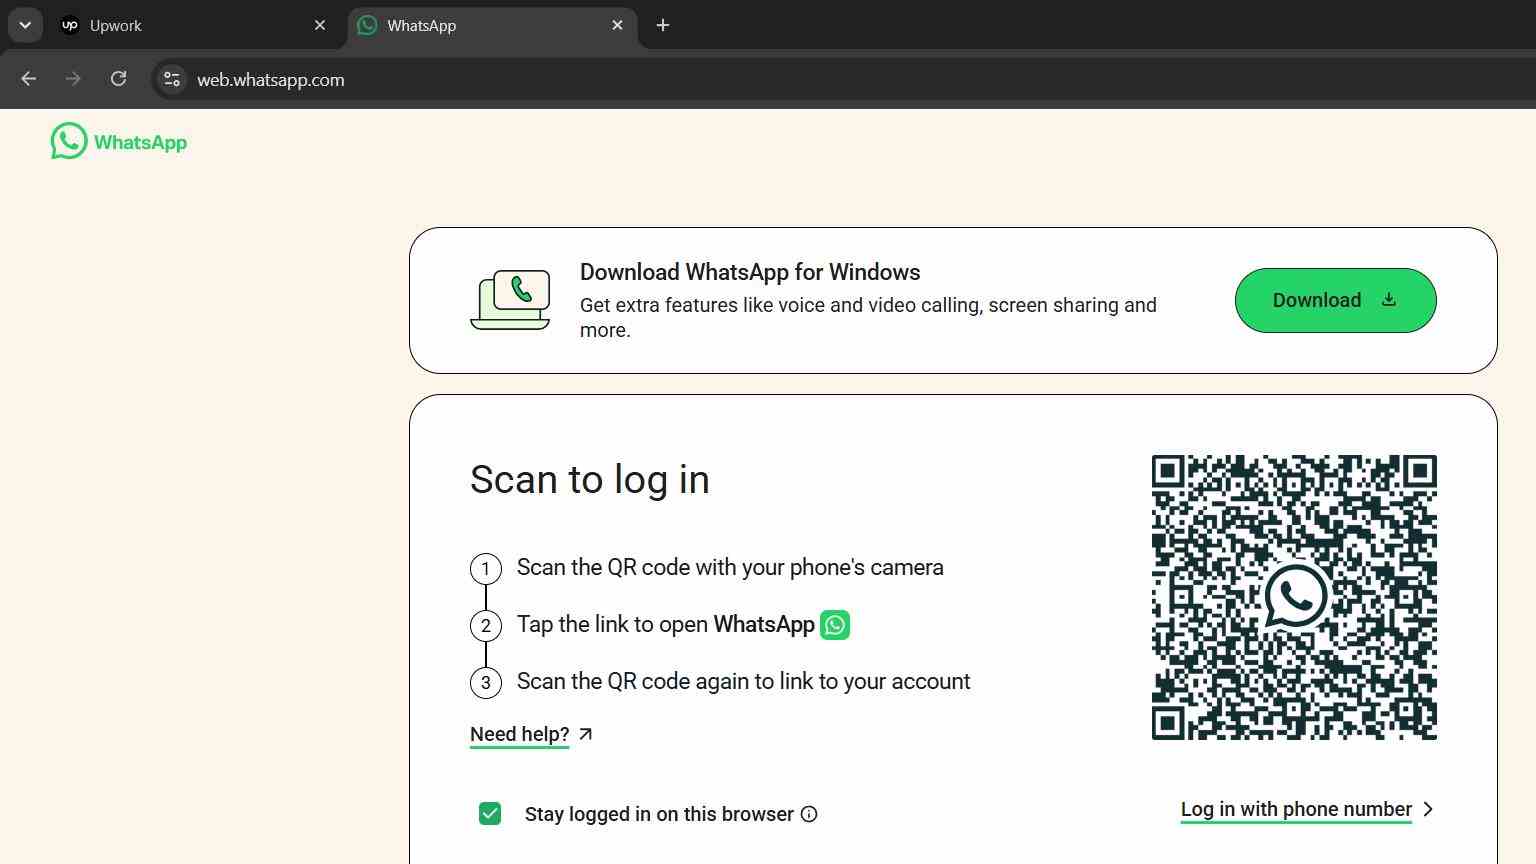
Task: Close the Upwork tab
Action: (320, 25)
